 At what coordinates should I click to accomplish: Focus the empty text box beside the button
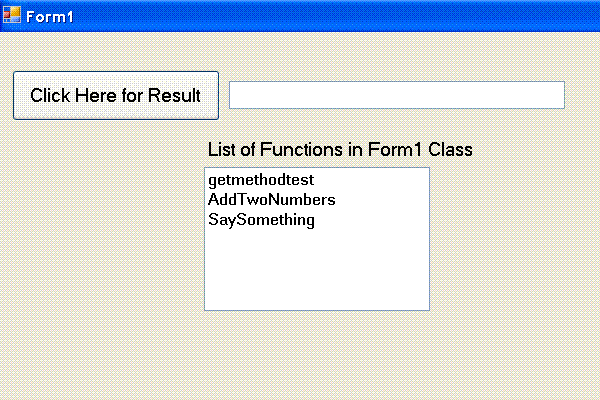[397, 95]
